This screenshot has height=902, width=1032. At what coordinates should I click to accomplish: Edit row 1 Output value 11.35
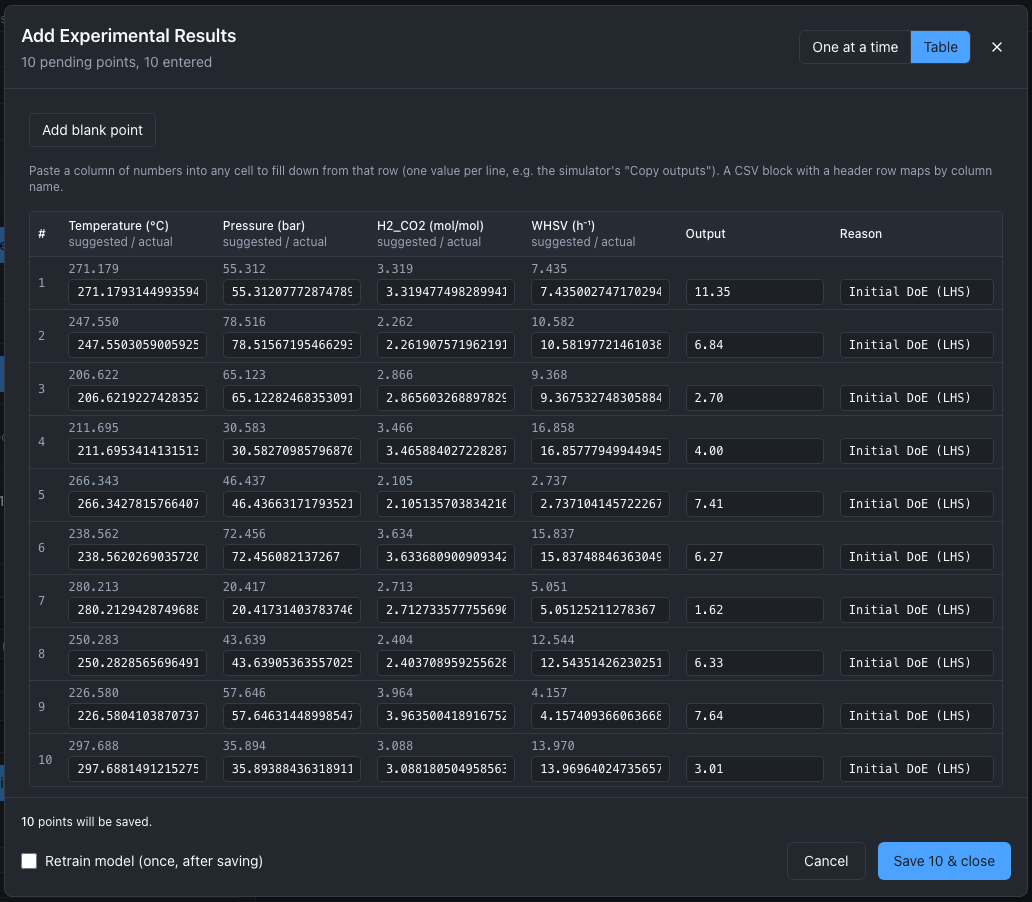pos(754,292)
